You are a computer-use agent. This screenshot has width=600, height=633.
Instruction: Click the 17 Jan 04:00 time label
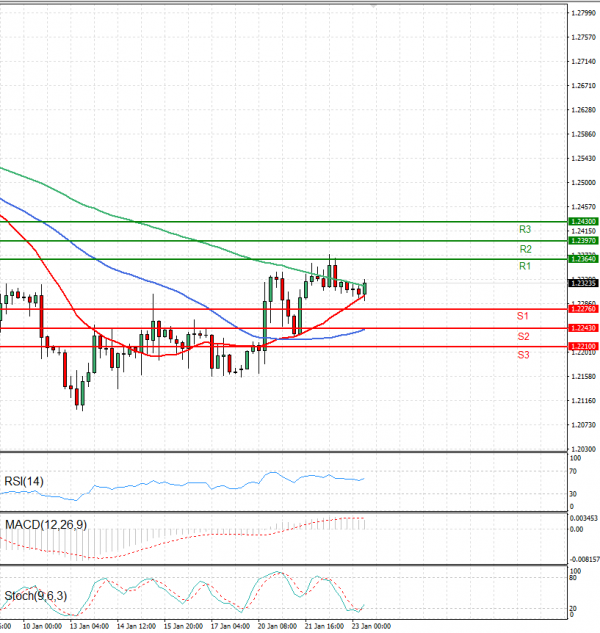click(230, 626)
